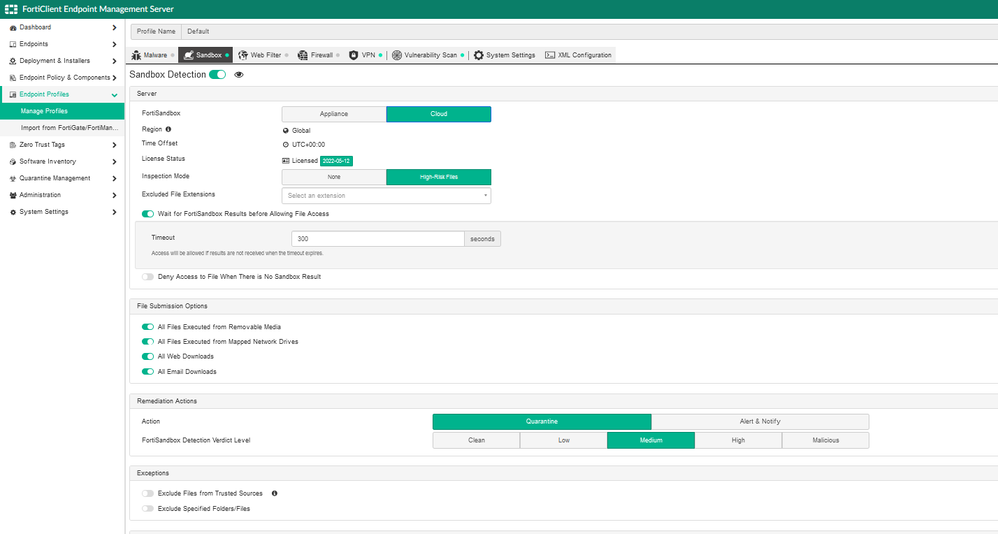Click the Administration users icon
Viewport: 998px width, 534px height.
(13, 195)
